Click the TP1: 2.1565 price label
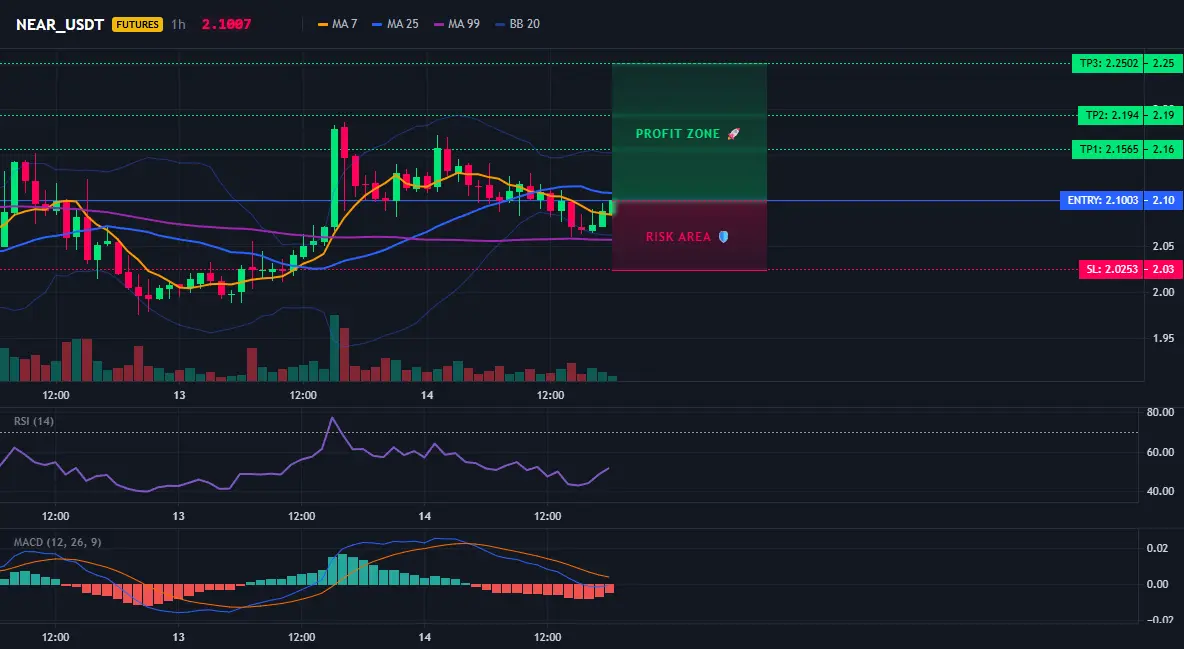 tap(1108, 150)
